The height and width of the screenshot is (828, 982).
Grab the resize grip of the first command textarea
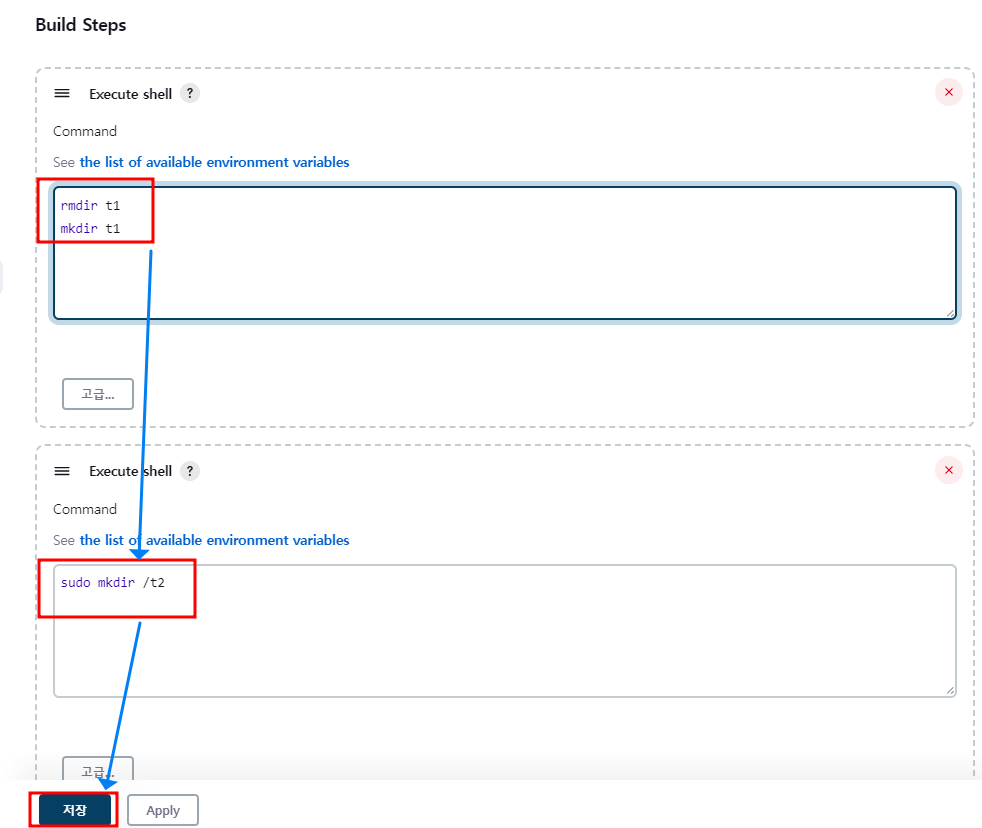coord(950,313)
